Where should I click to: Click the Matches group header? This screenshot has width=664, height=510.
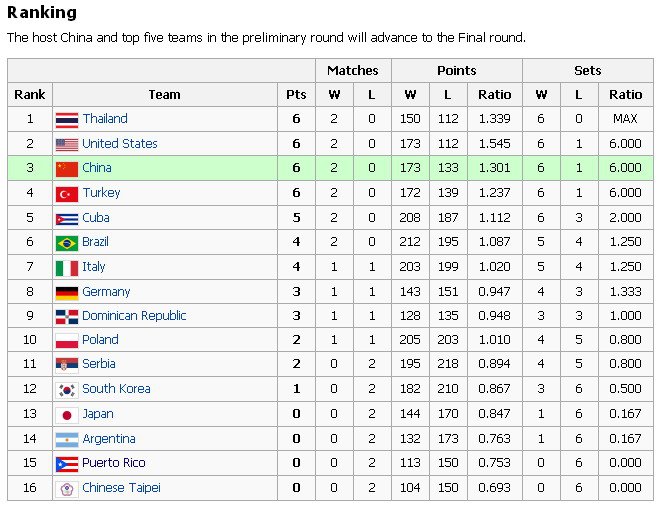coord(353,70)
